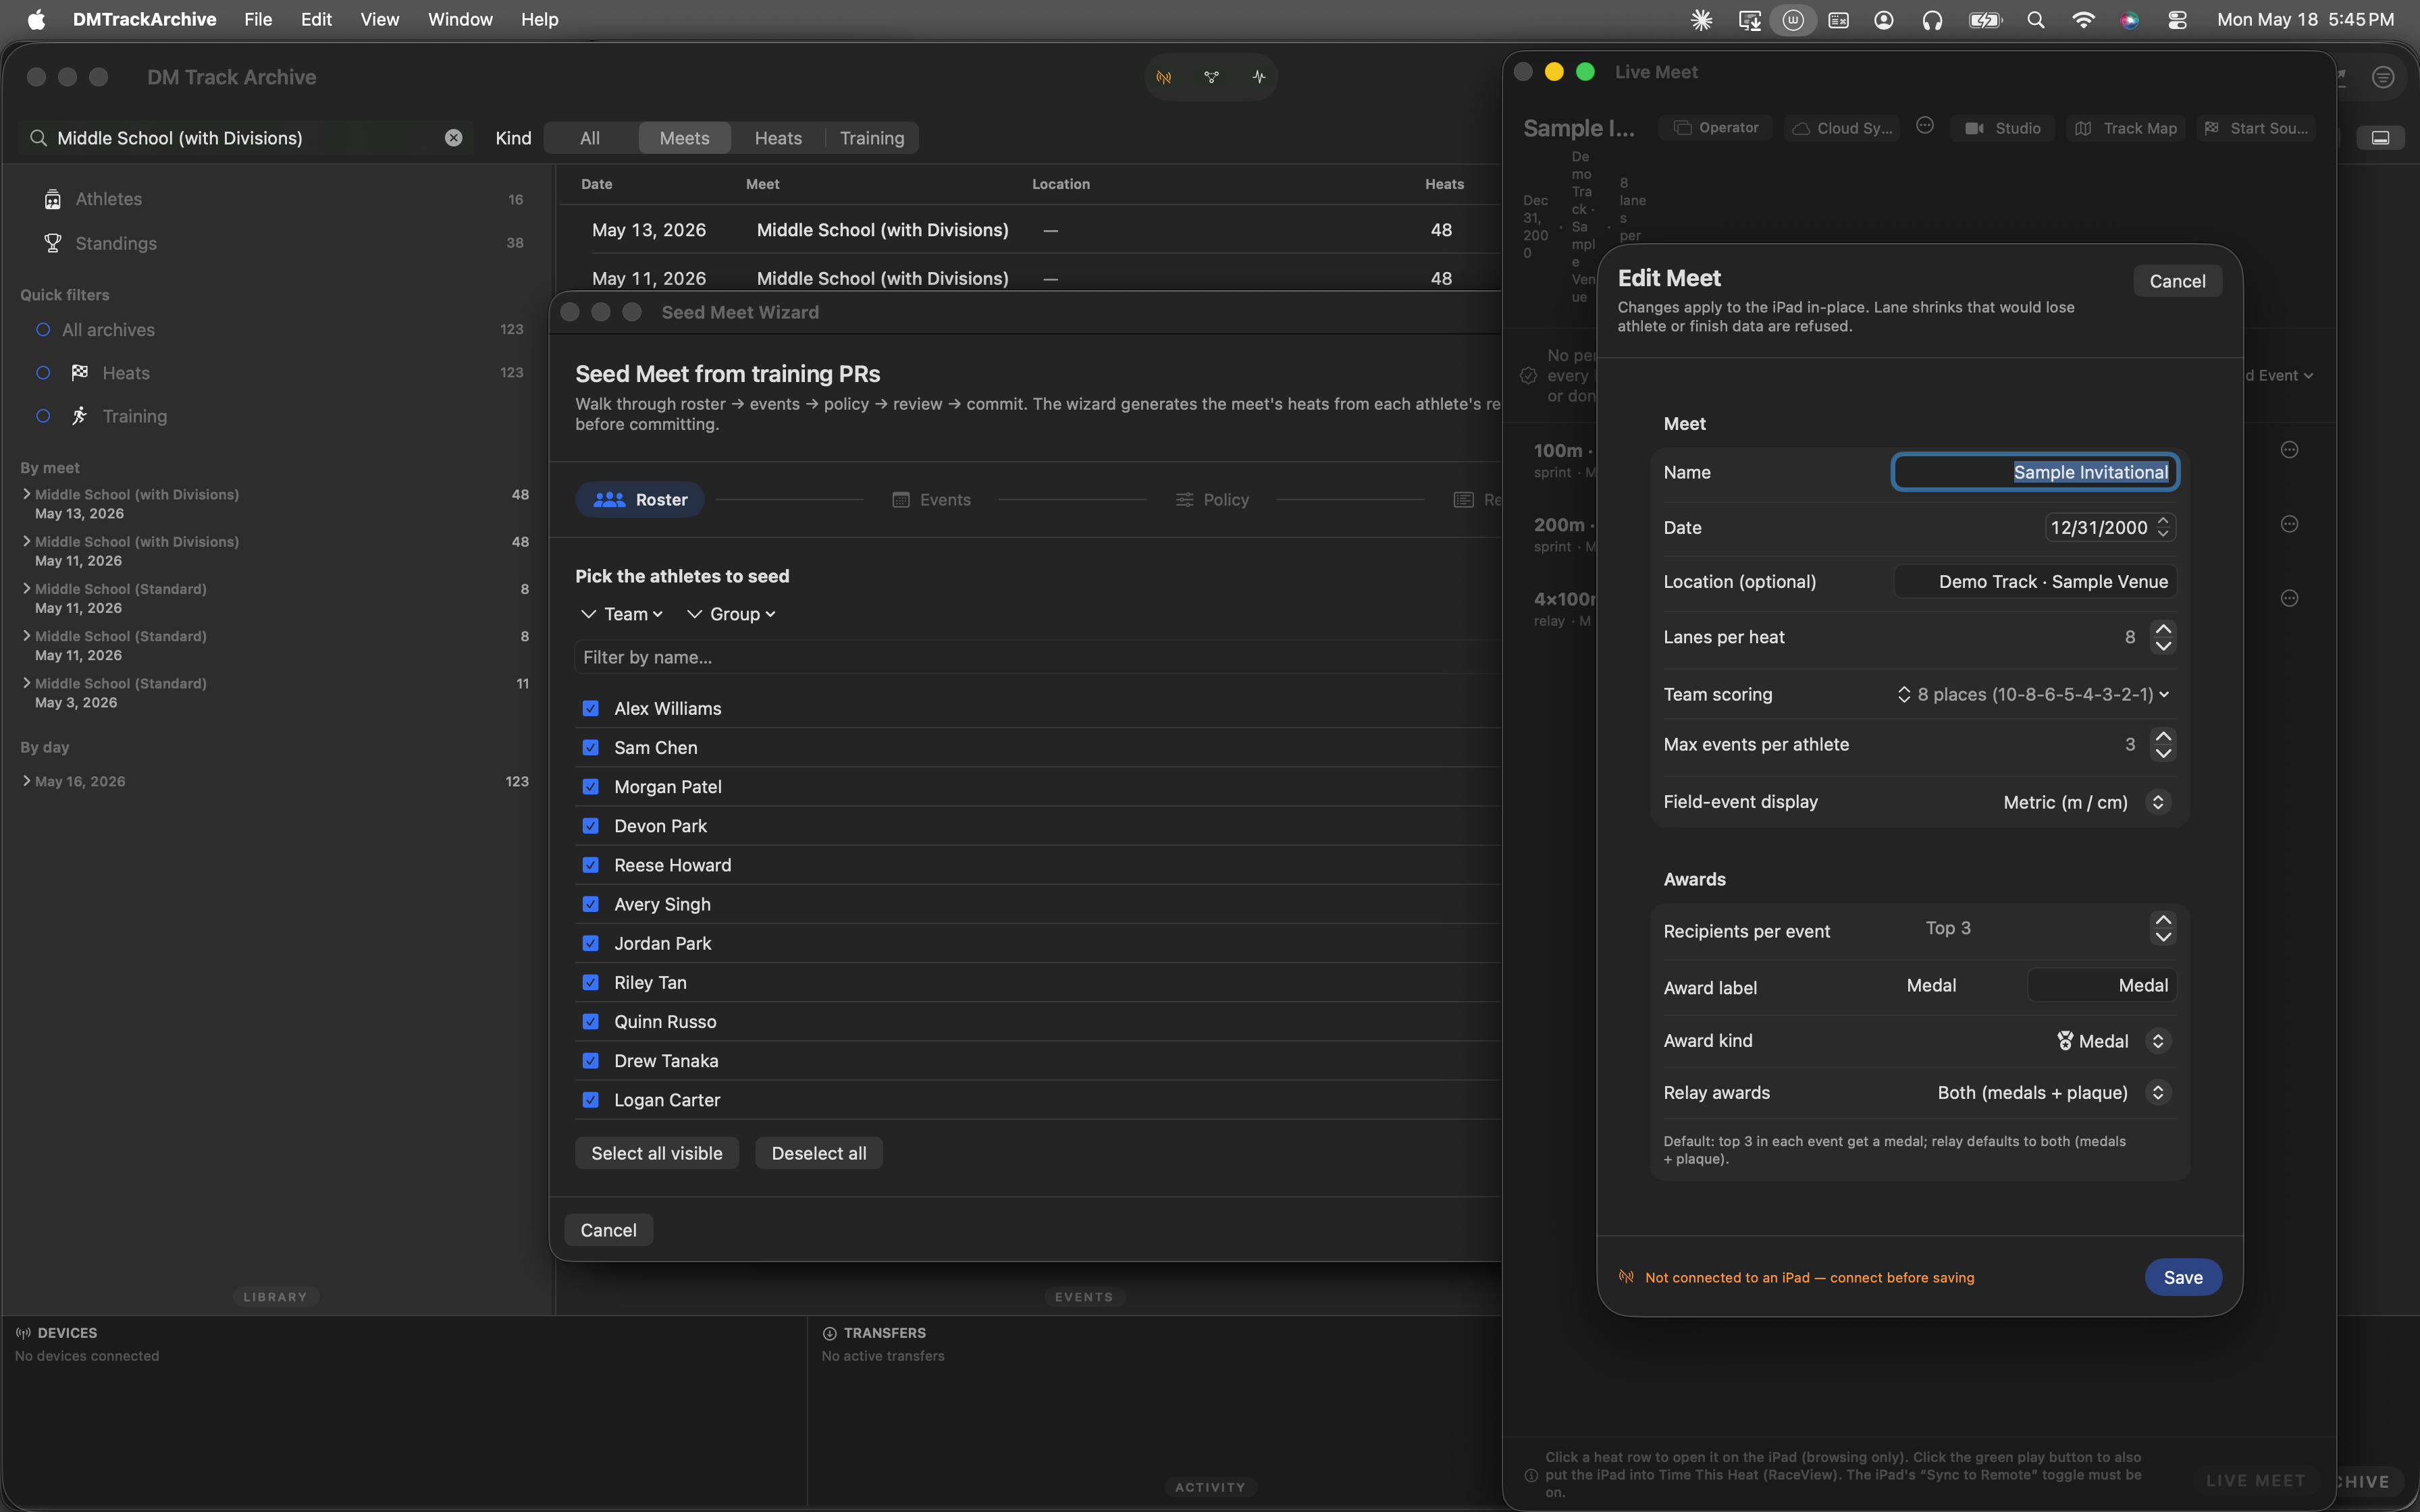Screen dimensions: 2420x1512
Task: Switch Kind filter to Training
Action: pos(872,138)
